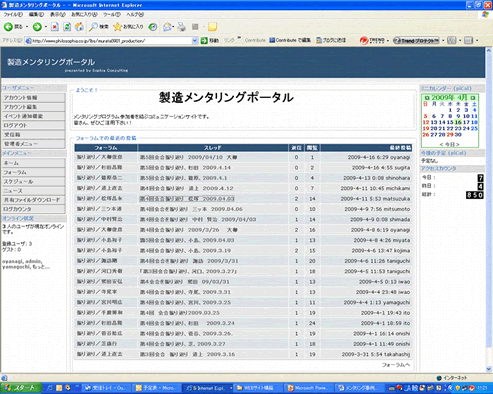
Task: Select day 16 in mini calendar
Action: pos(458,122)
